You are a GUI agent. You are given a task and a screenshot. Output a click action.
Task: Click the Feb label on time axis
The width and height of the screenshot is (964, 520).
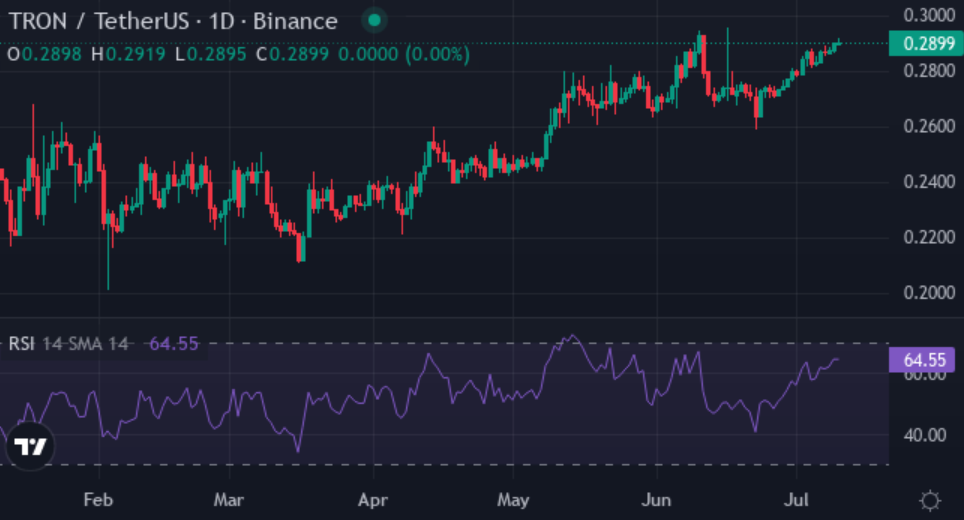click(x=98, y=500)
